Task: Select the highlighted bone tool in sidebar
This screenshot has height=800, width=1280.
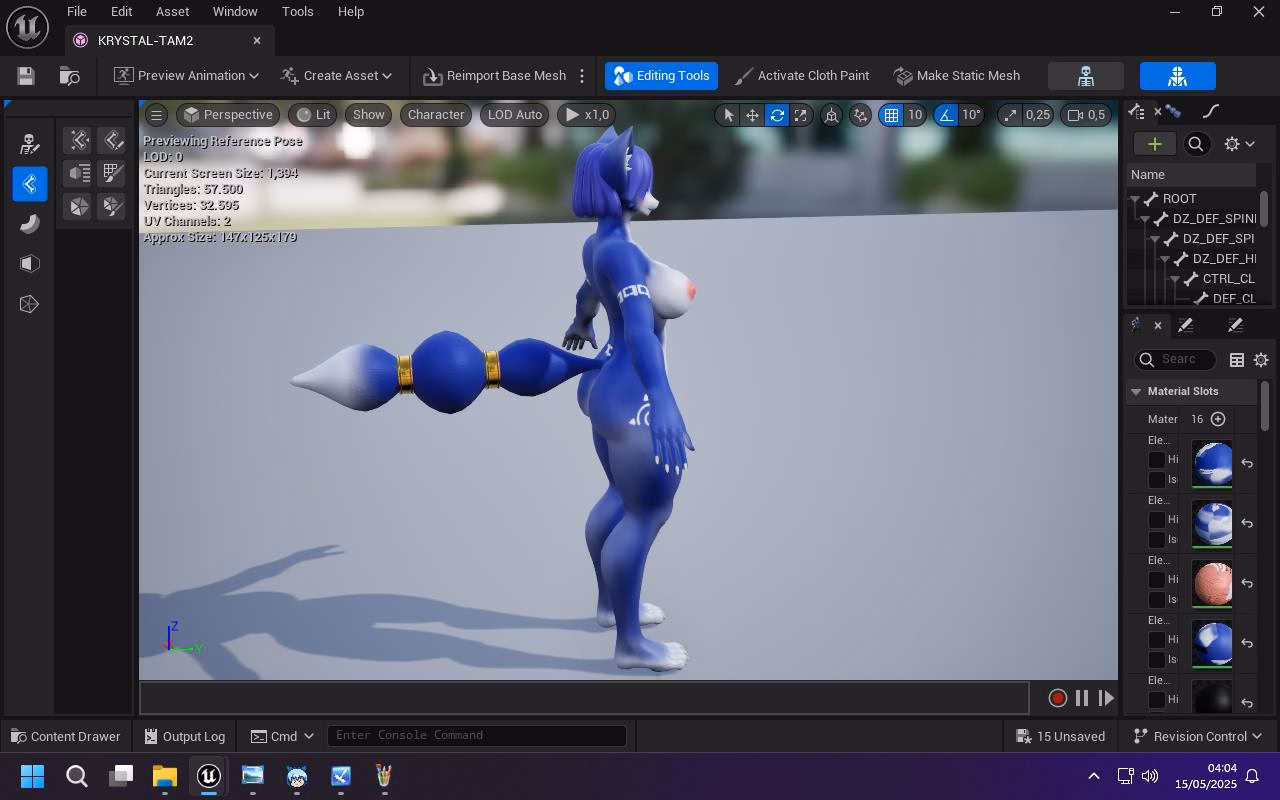Action: click(29, 184)
